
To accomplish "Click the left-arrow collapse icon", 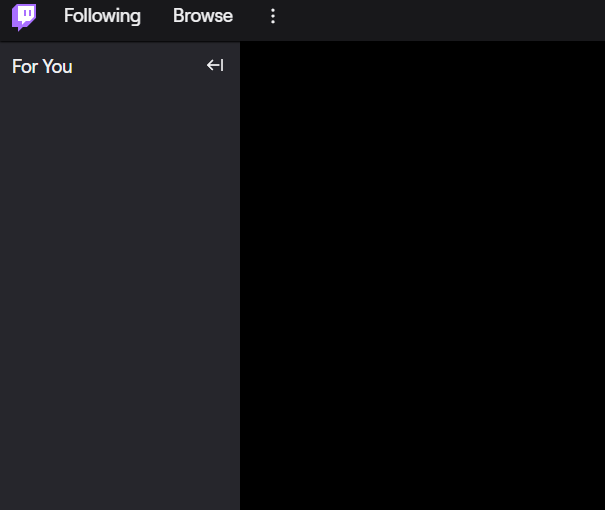I will [x=215, y=65].
